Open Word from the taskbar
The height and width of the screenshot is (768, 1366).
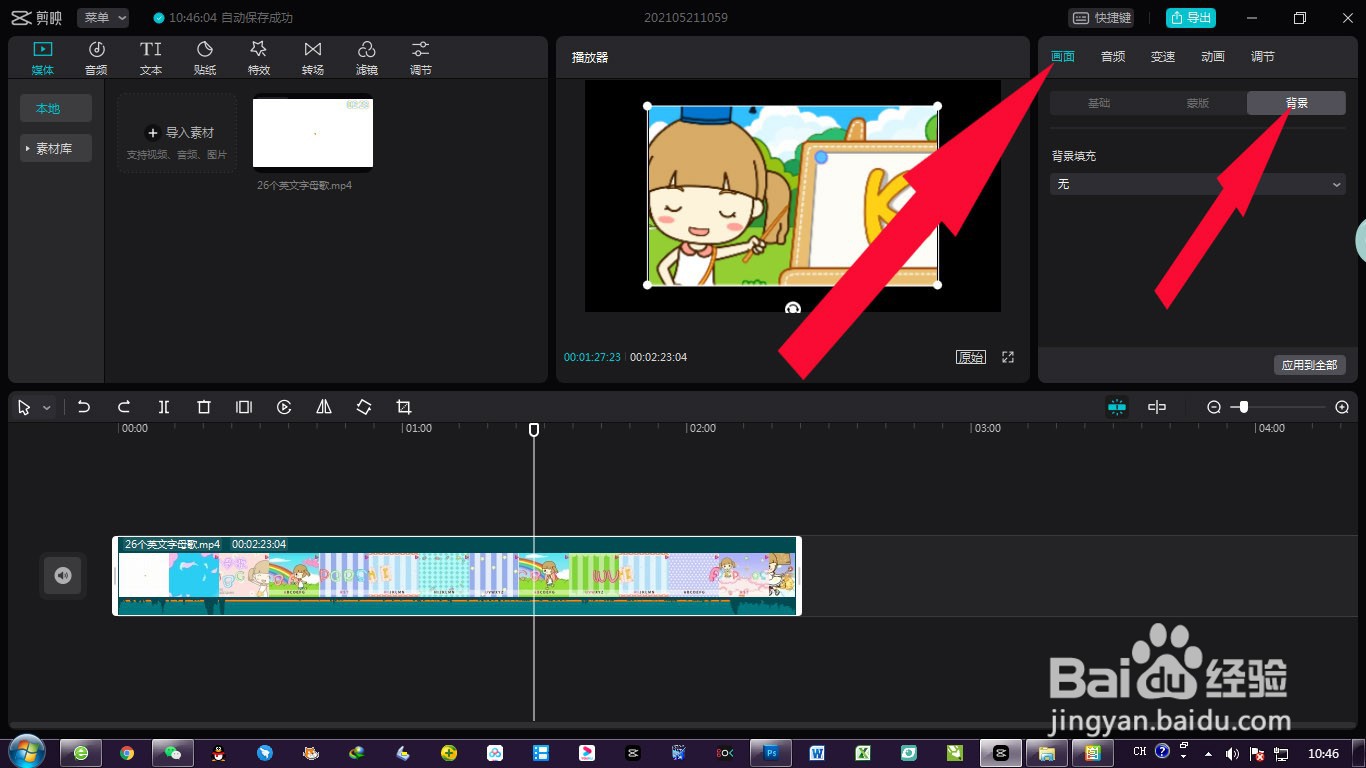click(x=817, y=753)
